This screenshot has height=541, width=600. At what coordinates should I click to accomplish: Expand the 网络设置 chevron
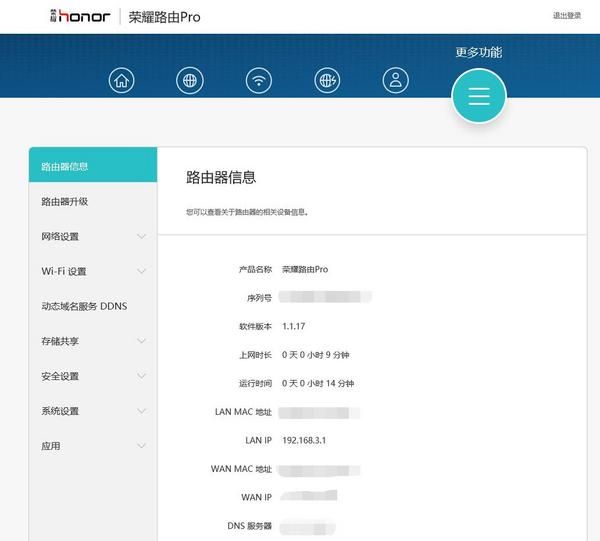click(141, 236)
